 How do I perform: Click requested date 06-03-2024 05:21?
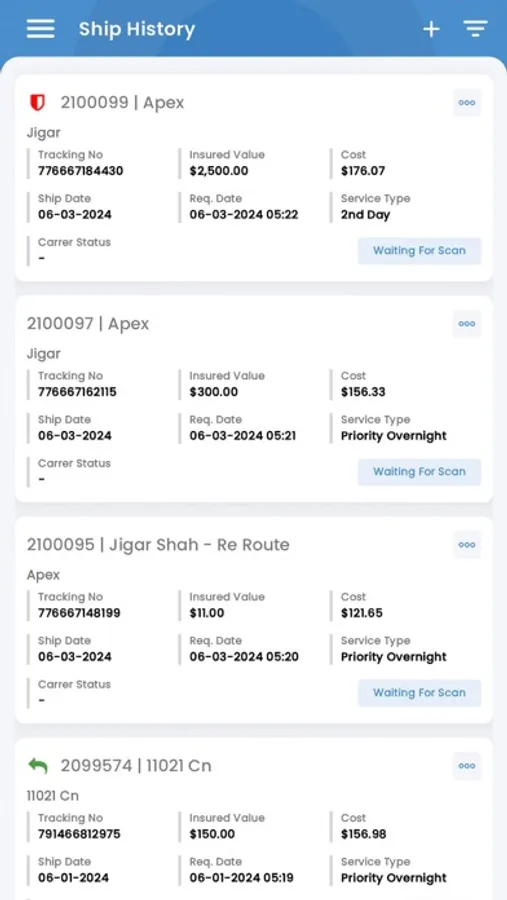coord(243,436)
